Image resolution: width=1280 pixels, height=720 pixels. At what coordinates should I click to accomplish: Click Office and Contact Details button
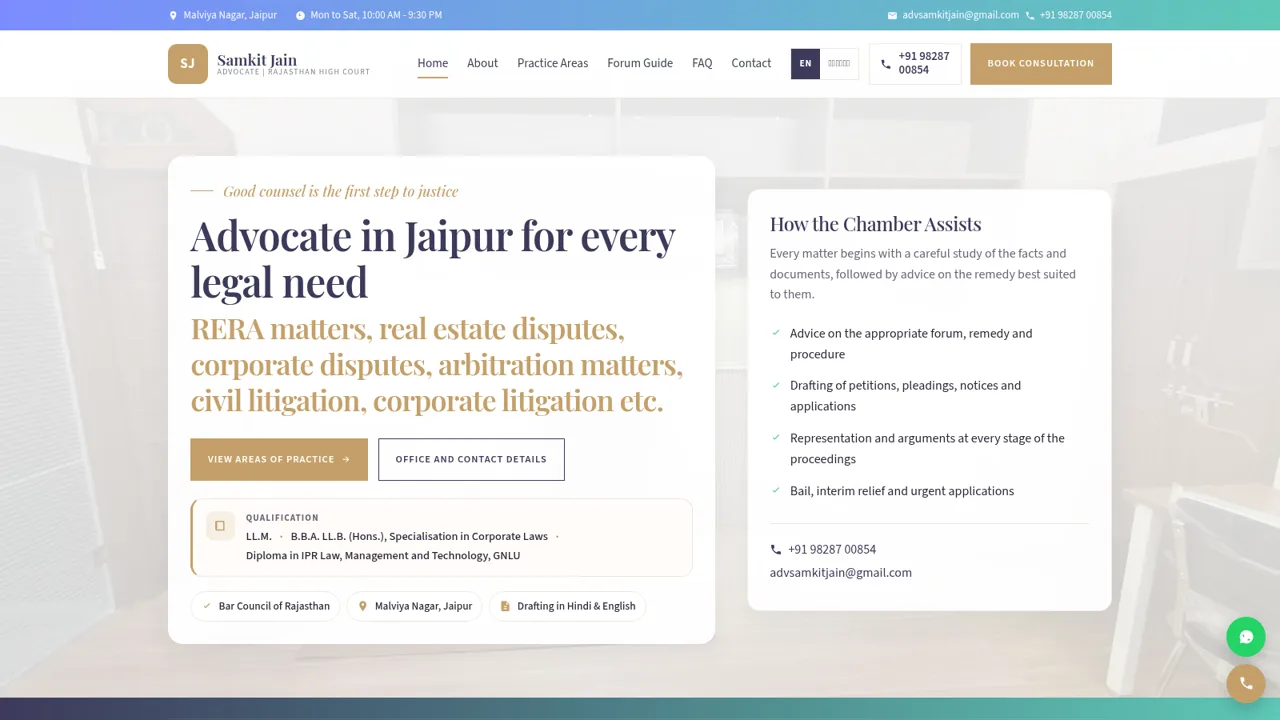(471, 460)
